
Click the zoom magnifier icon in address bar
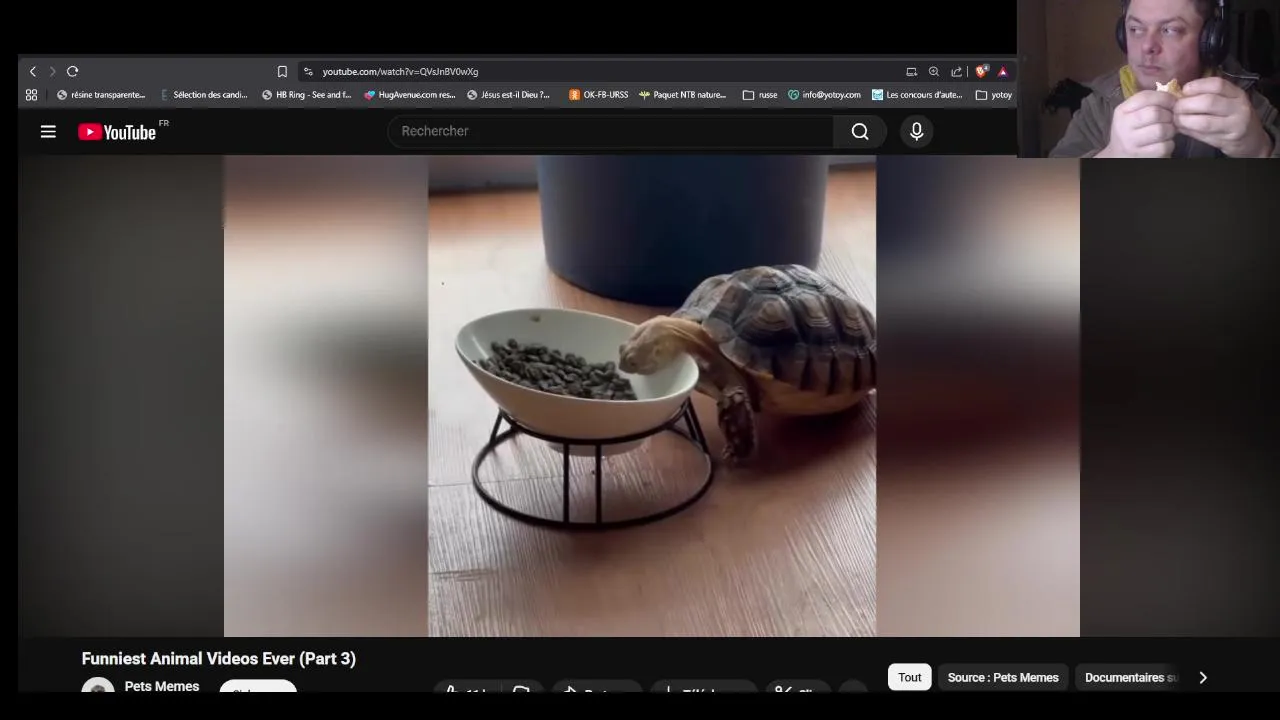[934, 72]
